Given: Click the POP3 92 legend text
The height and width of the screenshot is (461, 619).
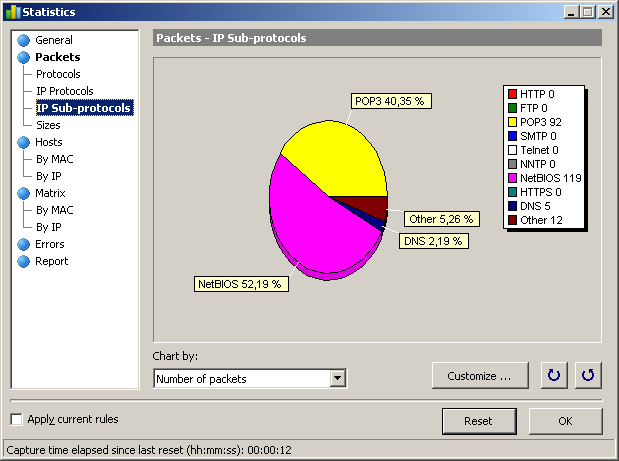Looking at the screenshot, I should [541, 122].
